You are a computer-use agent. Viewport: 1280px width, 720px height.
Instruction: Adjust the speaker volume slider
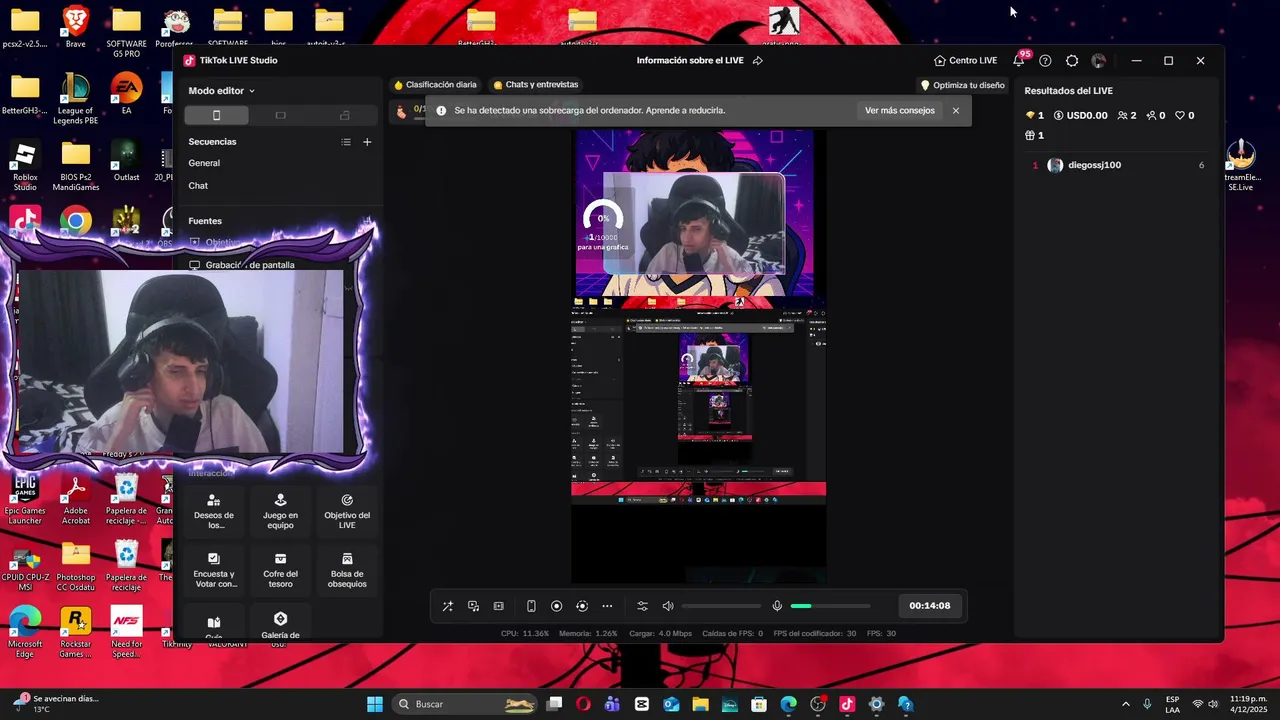pyautogui.click(x=721, y=606)
